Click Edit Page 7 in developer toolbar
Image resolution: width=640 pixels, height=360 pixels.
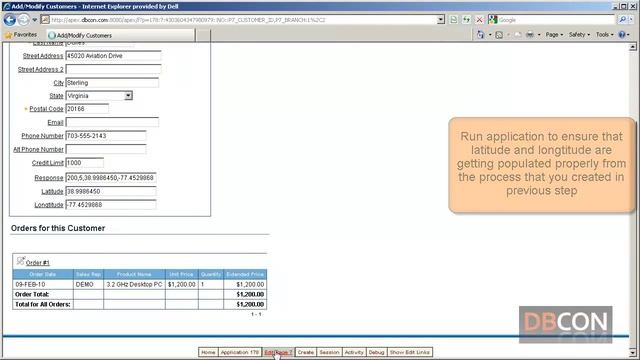point(278,352)
